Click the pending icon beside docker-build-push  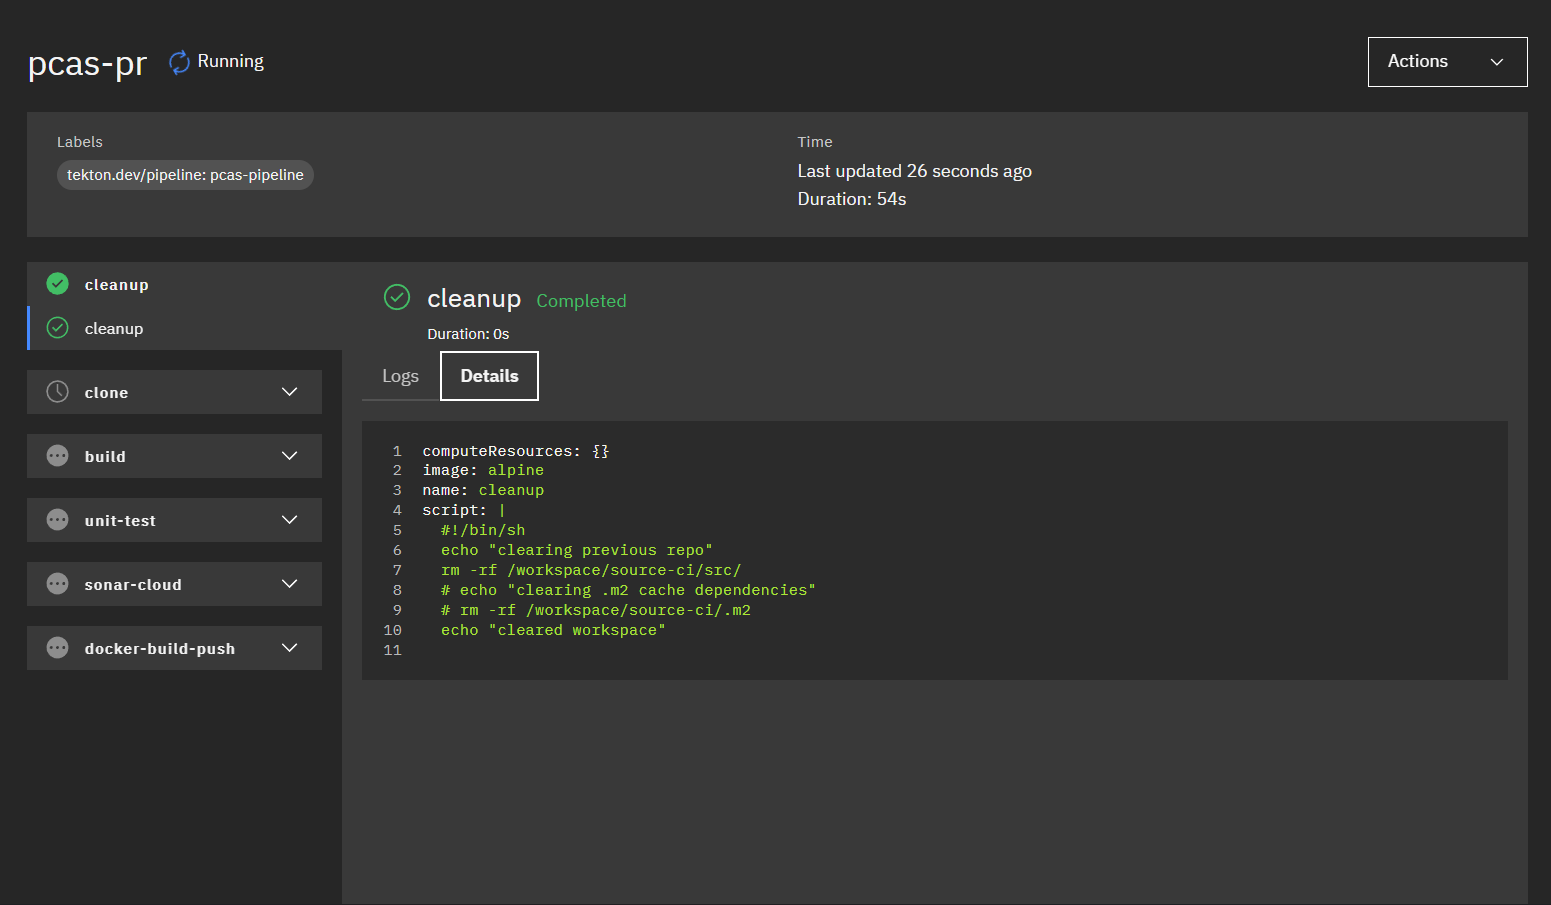click(x=58, y=648)
